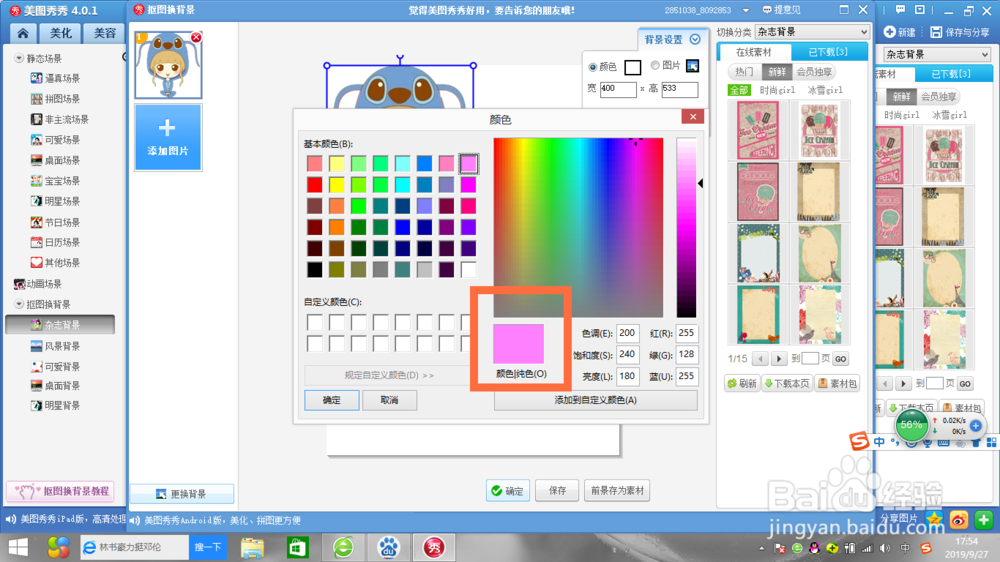Screen dimensions: 1000x562
Task: Collapse the 静态场景 tree section
Action: (18, 58)
